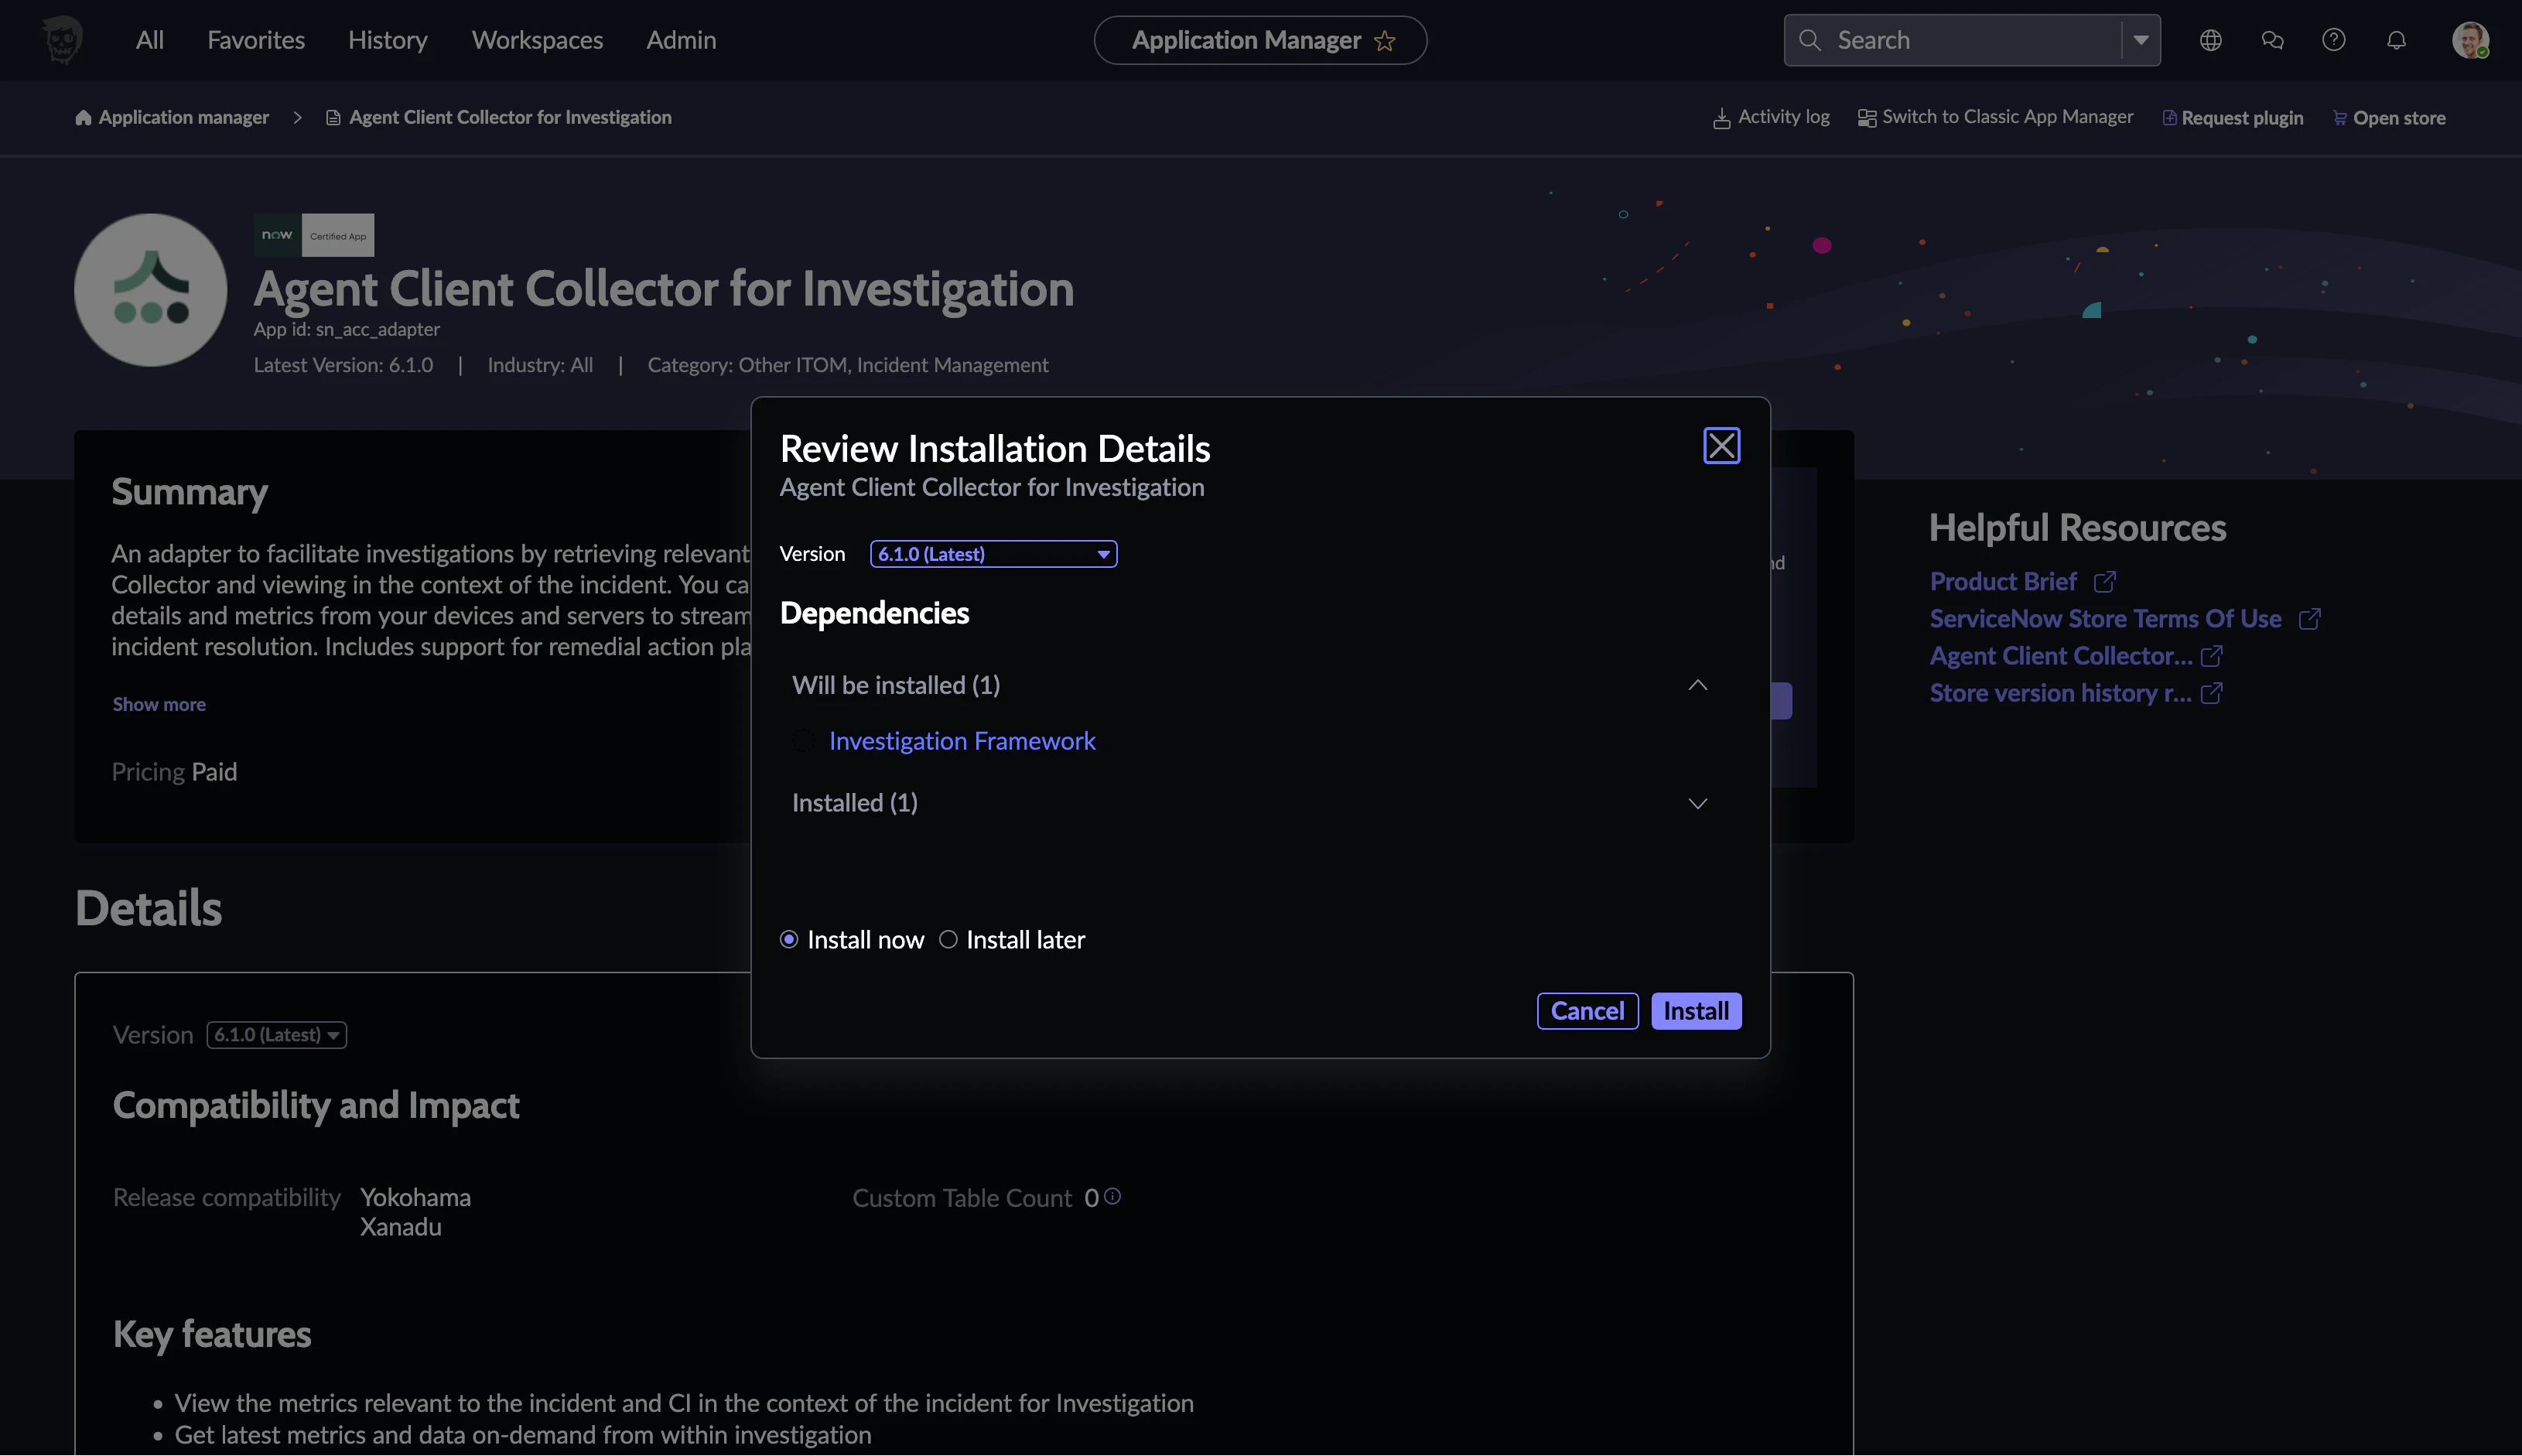Open external link icon beside Product Brief
The image size is (2522, 1456).
click(2105, 582)
